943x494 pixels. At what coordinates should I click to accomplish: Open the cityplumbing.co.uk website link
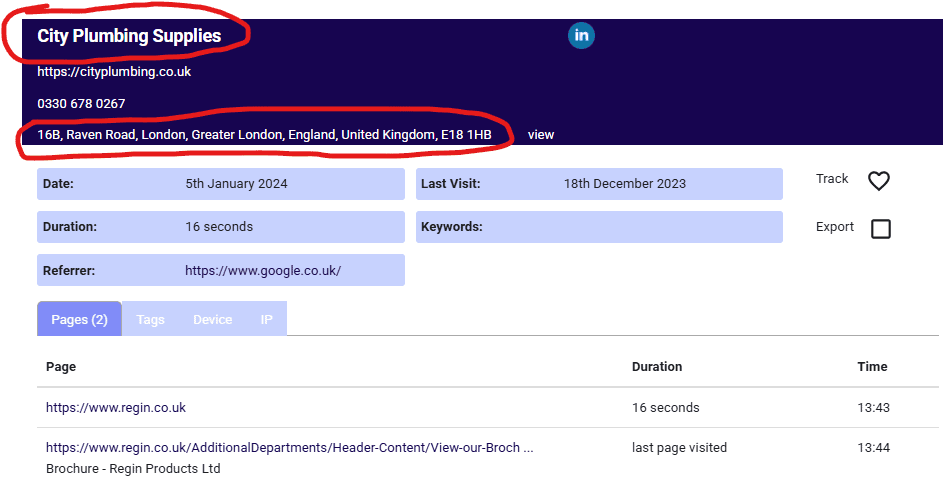click(x=114, y=72)
